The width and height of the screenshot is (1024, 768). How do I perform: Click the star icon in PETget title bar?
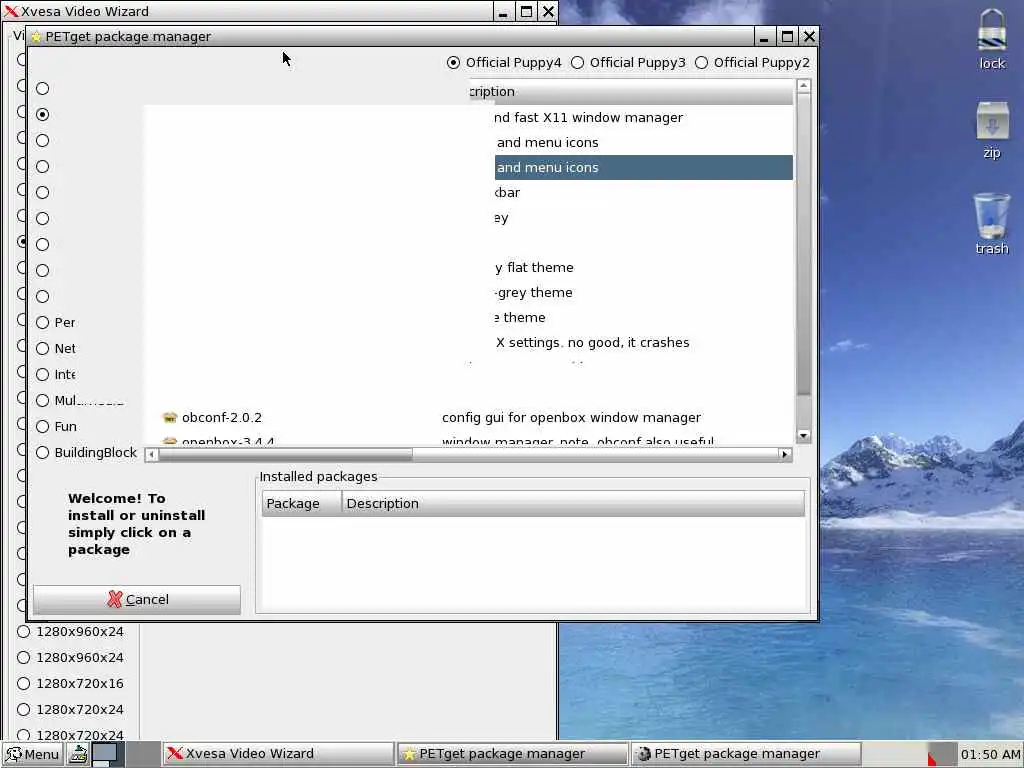pyautogui.click(x=37, y=37)
